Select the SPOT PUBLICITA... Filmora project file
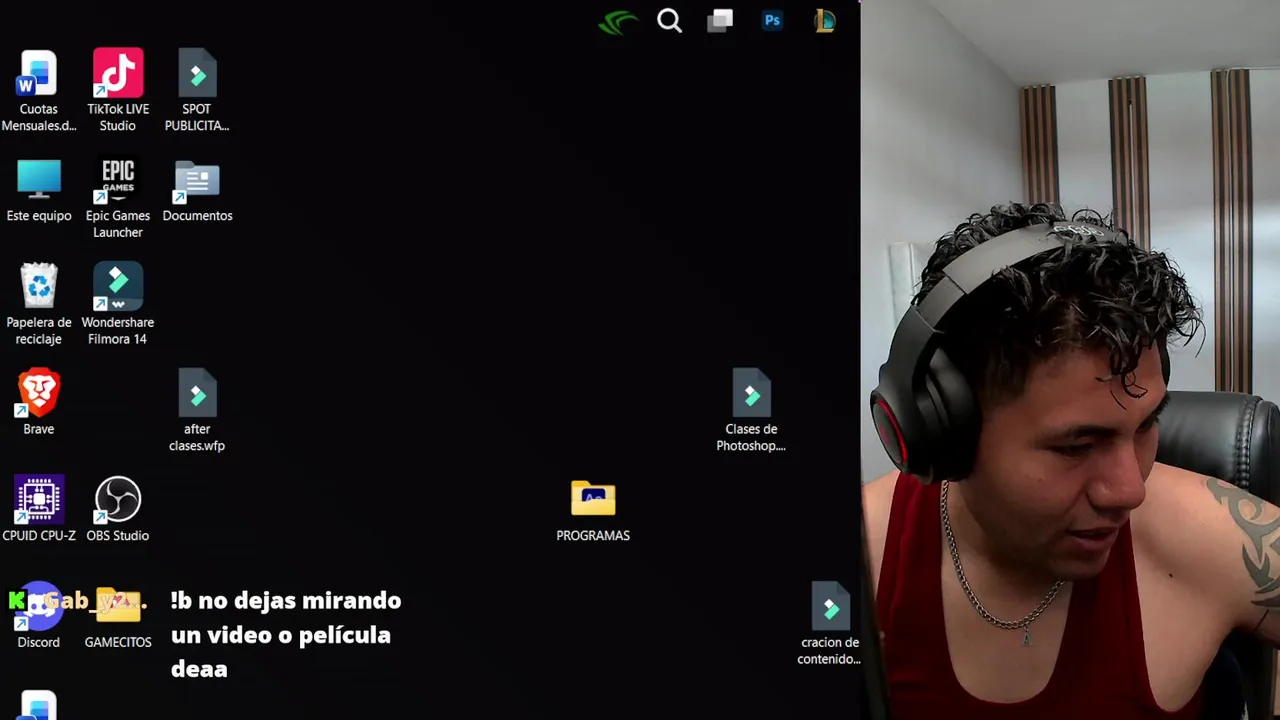This screenshot has height=720, width=1280. 197,90
